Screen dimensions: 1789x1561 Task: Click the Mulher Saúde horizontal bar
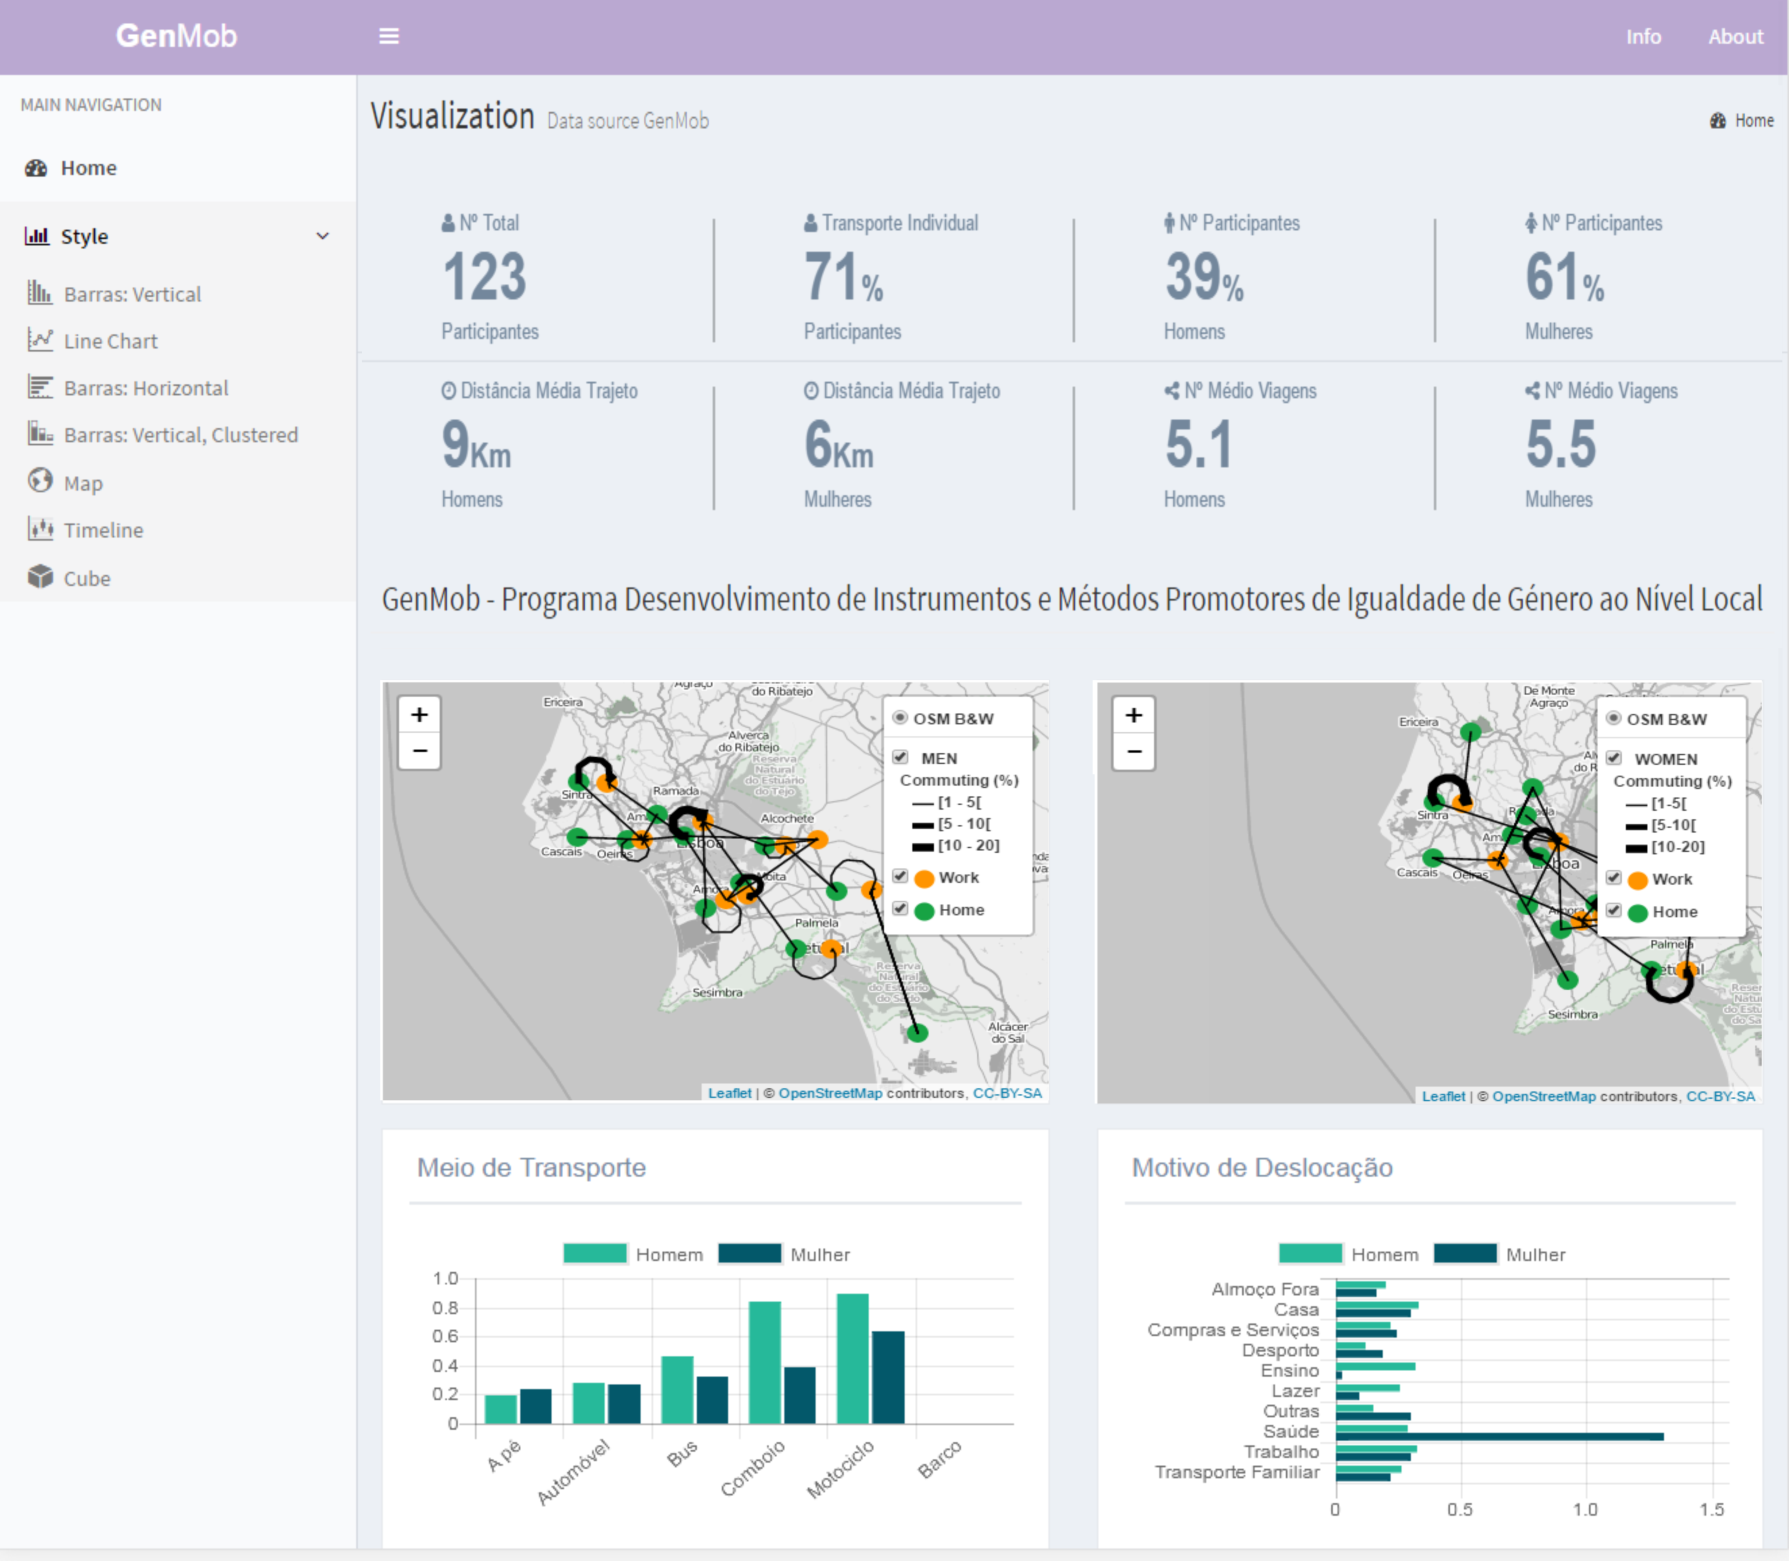tap(1499, 1437)
